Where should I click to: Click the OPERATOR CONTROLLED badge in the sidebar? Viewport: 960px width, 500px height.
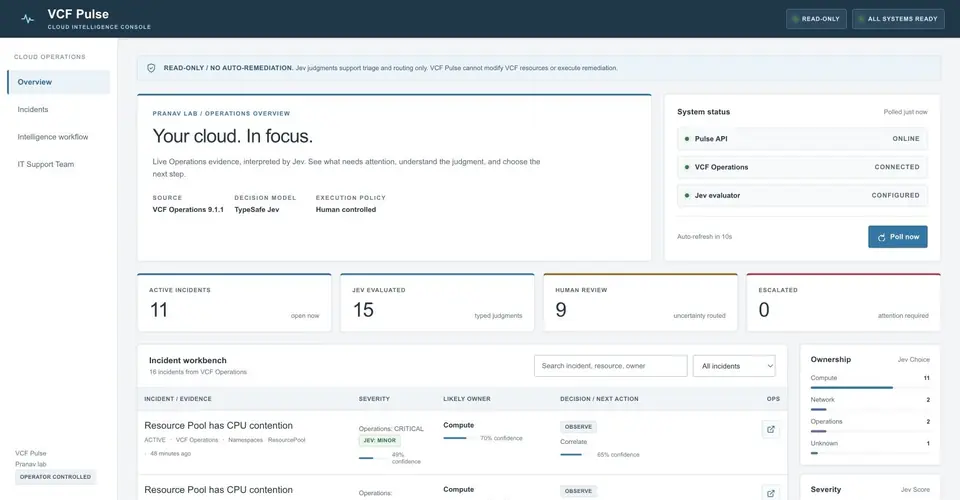(55, 477)
